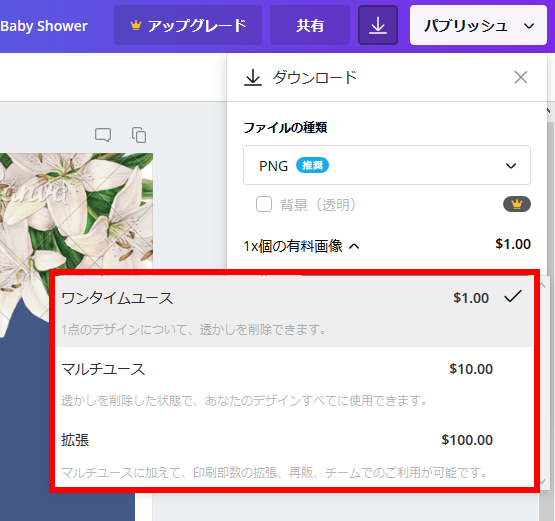The image size is (555, 521).
Task: Select the マルチユース $10.00 option
Action: (294, 383)
